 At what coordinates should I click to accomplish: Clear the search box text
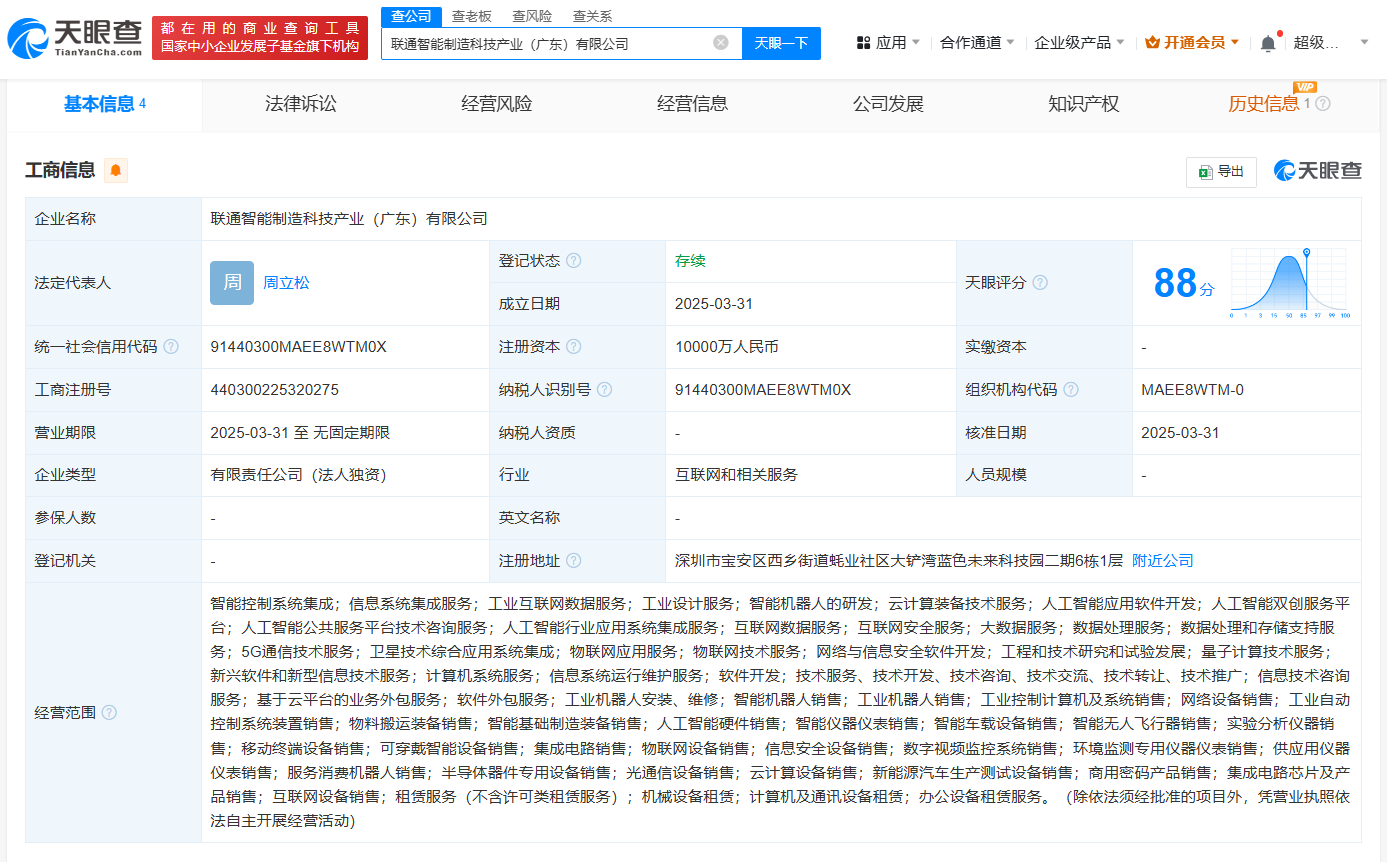point(720,43)
